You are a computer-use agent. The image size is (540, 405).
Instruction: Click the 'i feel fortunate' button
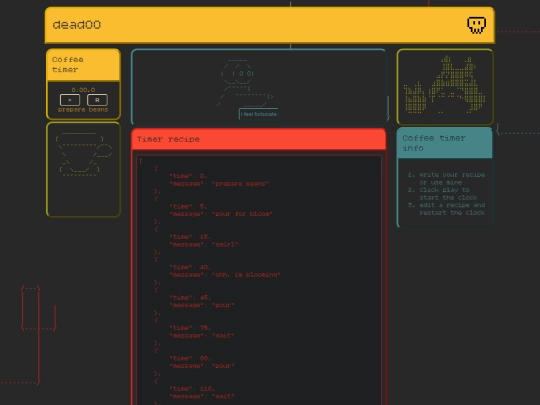(259, 114)
